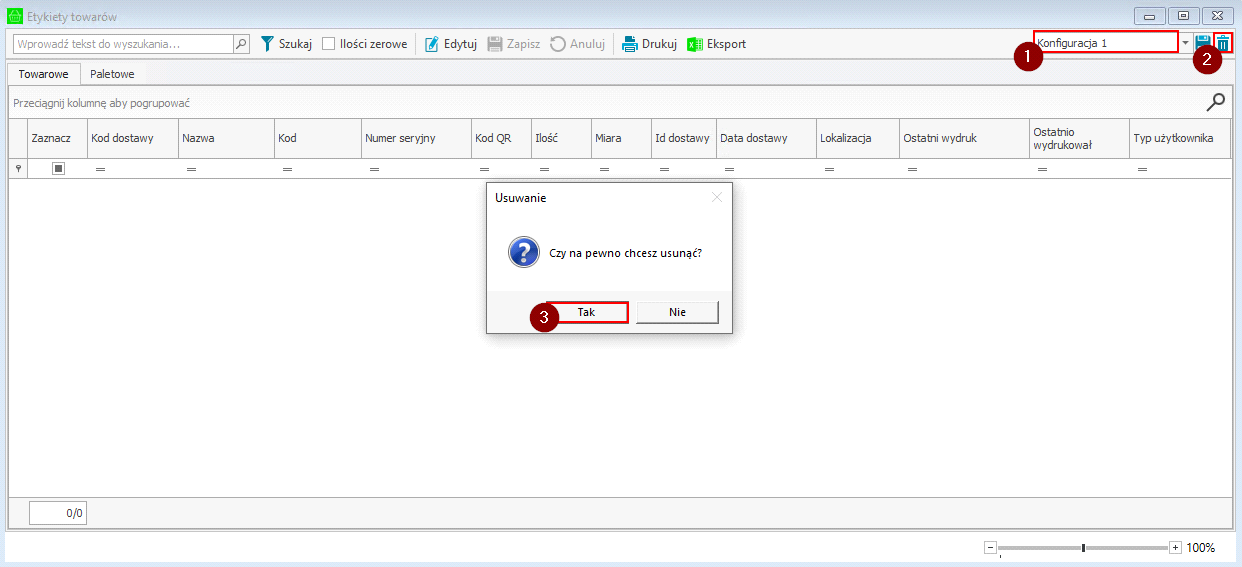The image size is (1242, 567).
Task: Click the Drukuj printer icon
Action: [630, 44]
